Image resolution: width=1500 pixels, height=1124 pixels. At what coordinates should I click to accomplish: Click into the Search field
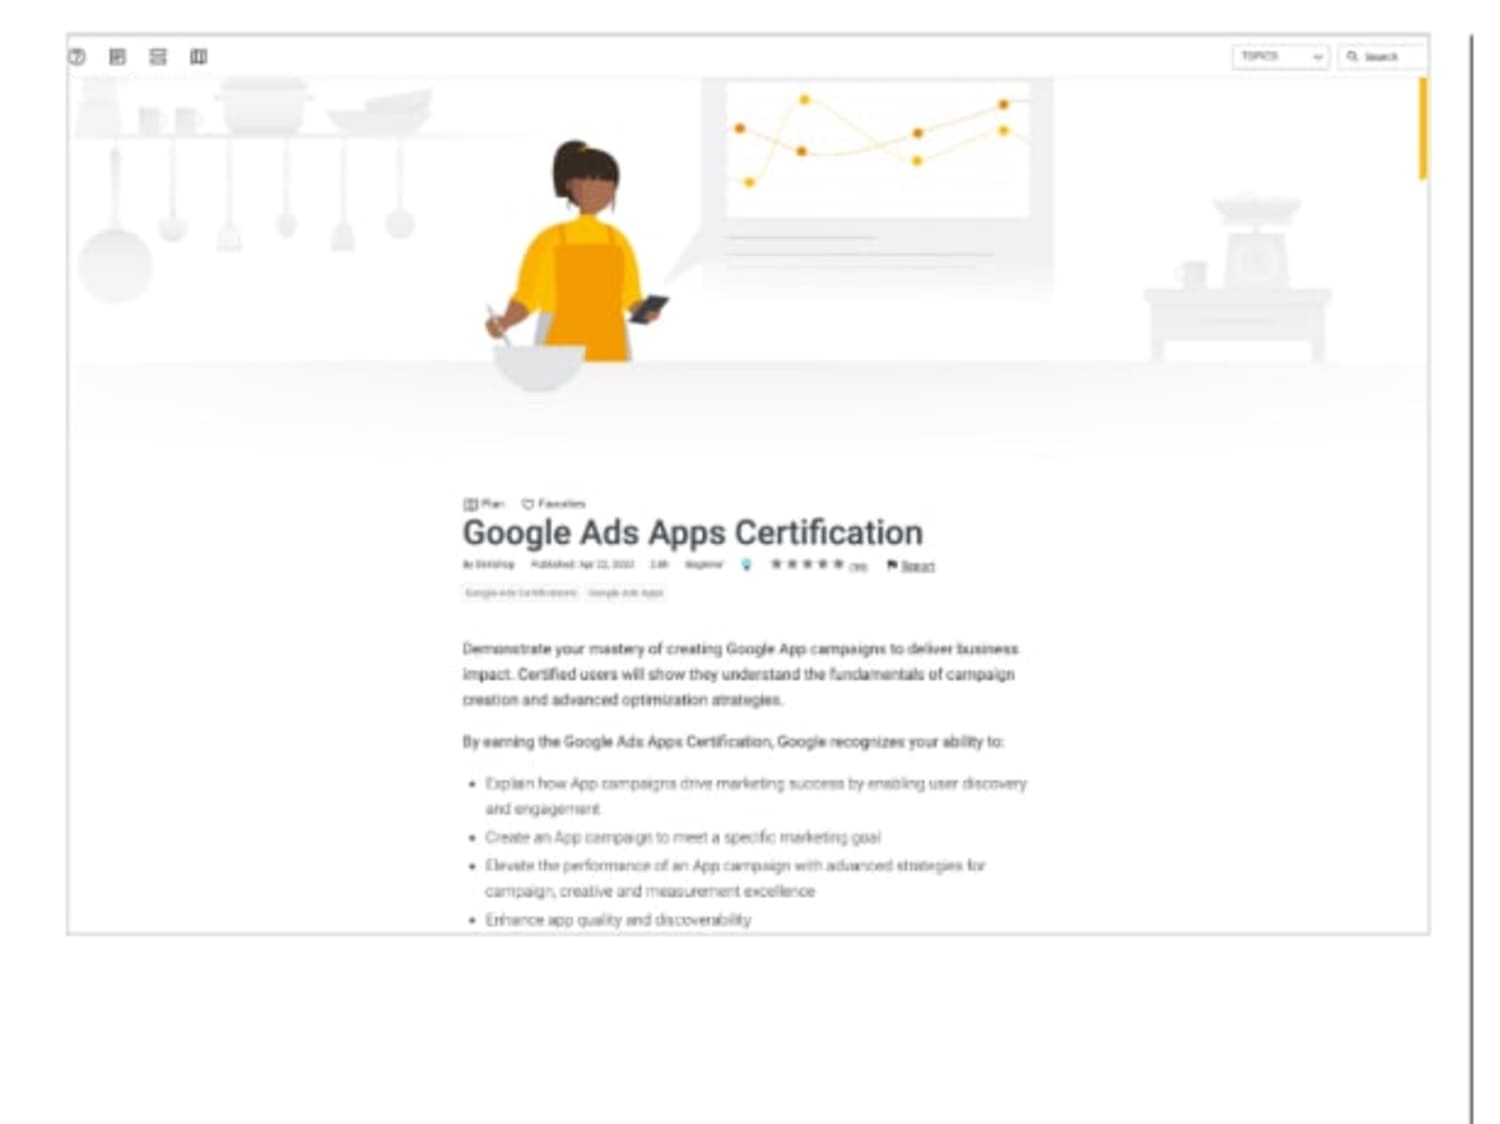pyautogui.click(x=1384, y=57)
